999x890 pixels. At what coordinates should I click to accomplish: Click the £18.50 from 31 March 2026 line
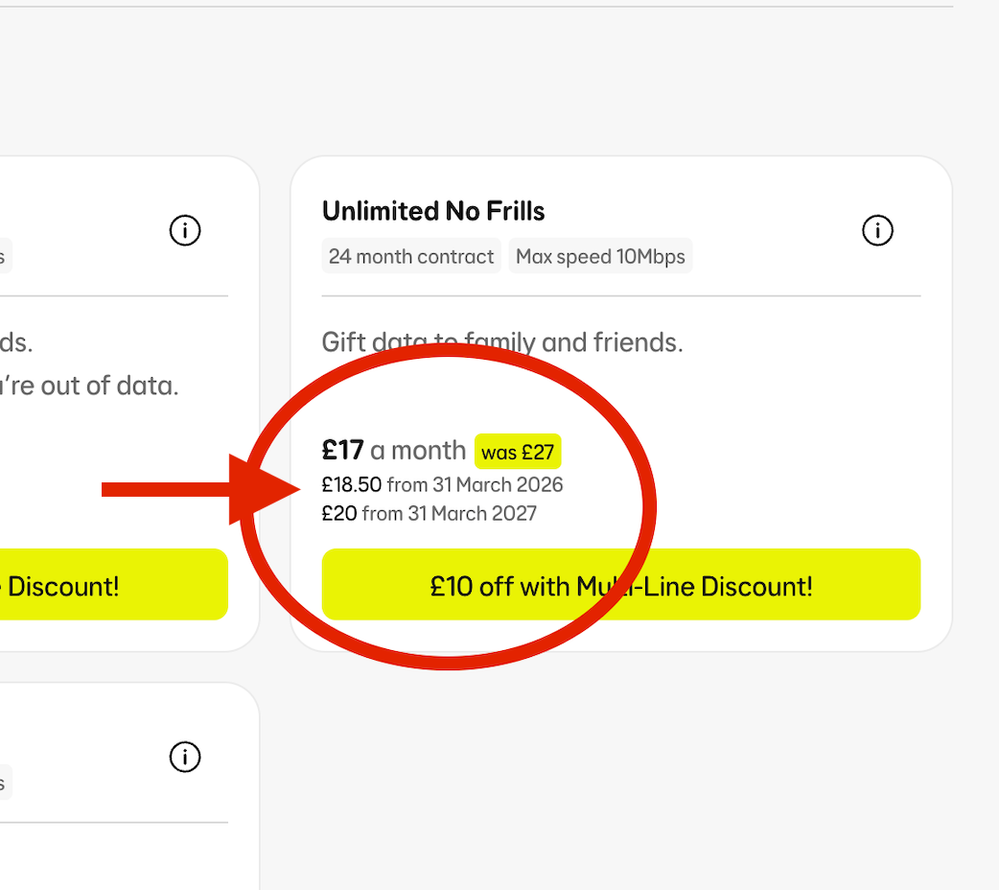(442, 485)
